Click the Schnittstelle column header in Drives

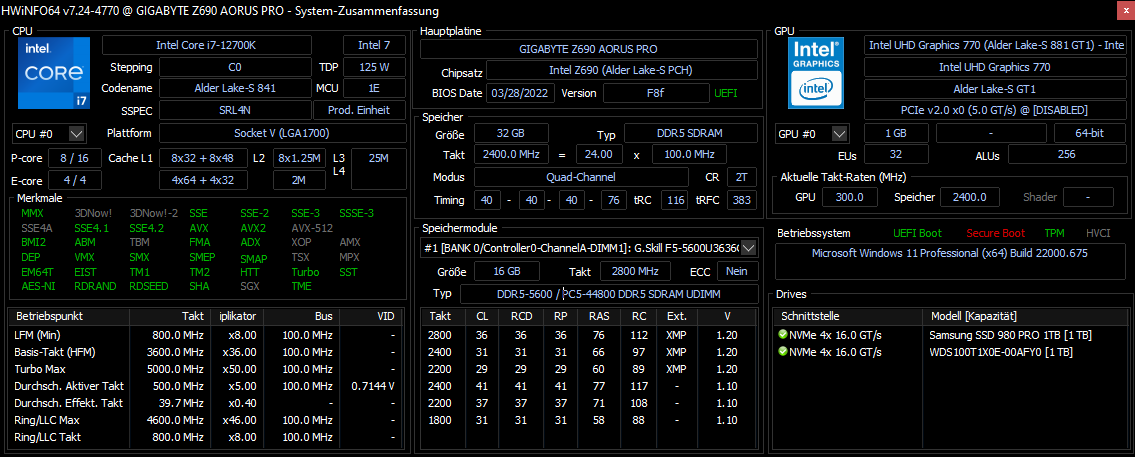[x=849, y=316]
